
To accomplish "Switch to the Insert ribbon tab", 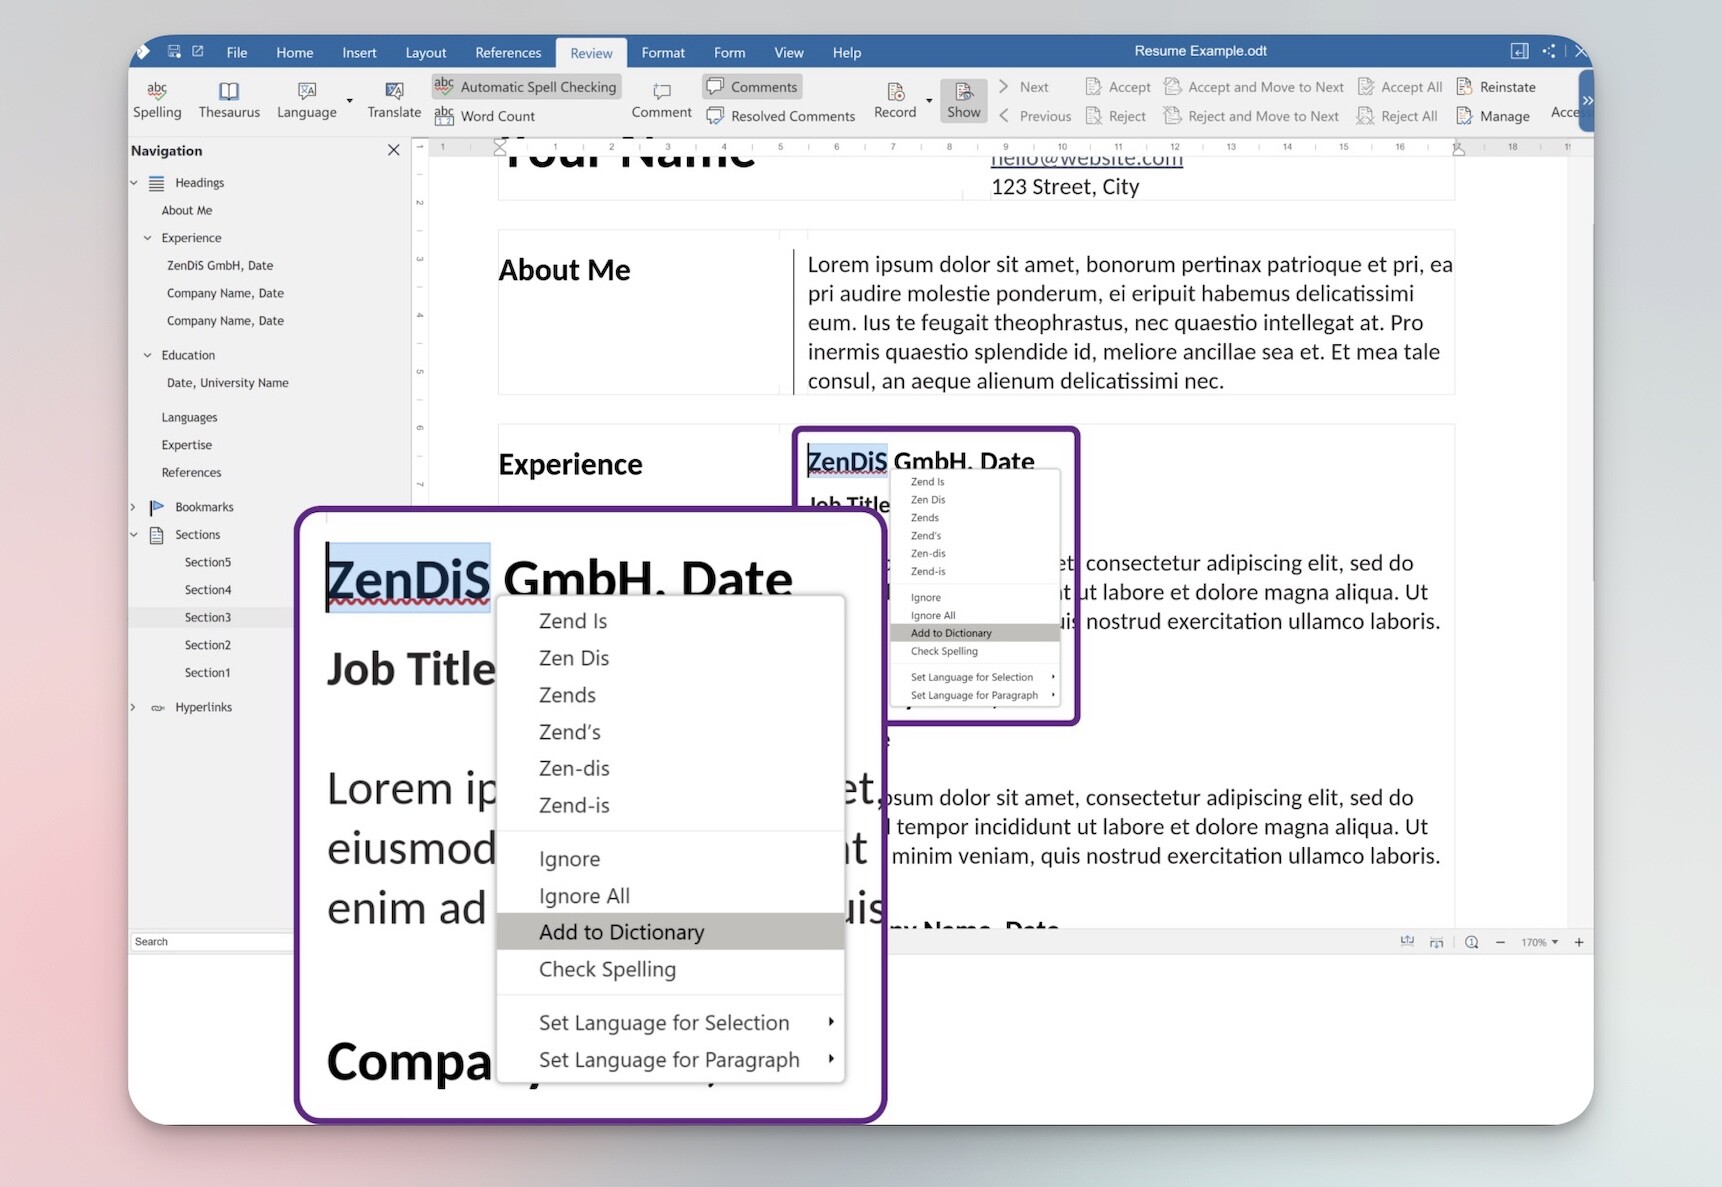I will click(x=358, y=52).
